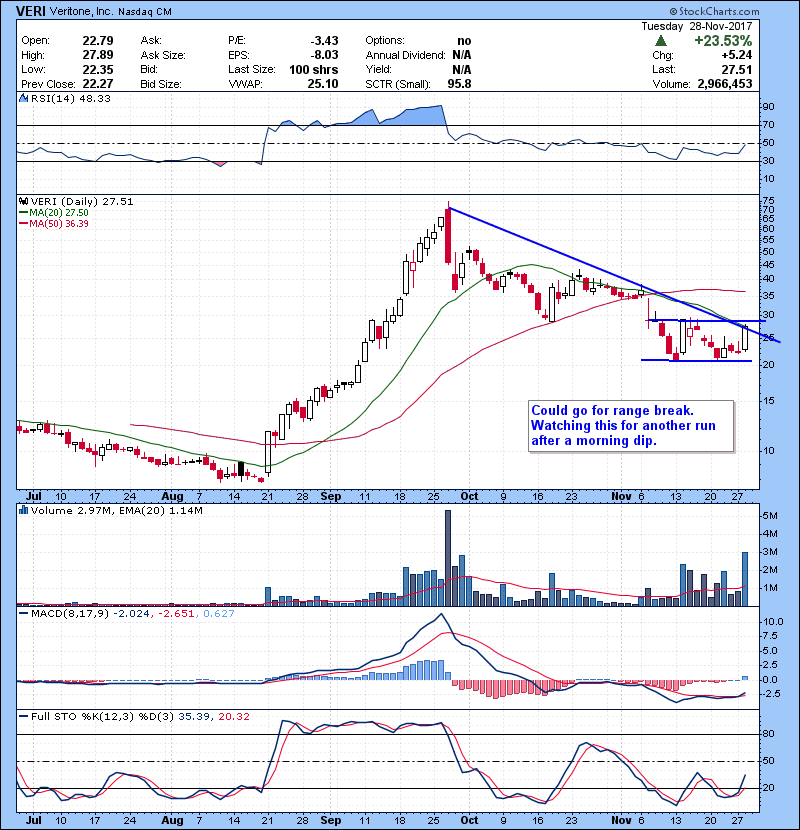Click the Chg value +5.24
This screenshot has height=830, width=800.
[736, 55]
